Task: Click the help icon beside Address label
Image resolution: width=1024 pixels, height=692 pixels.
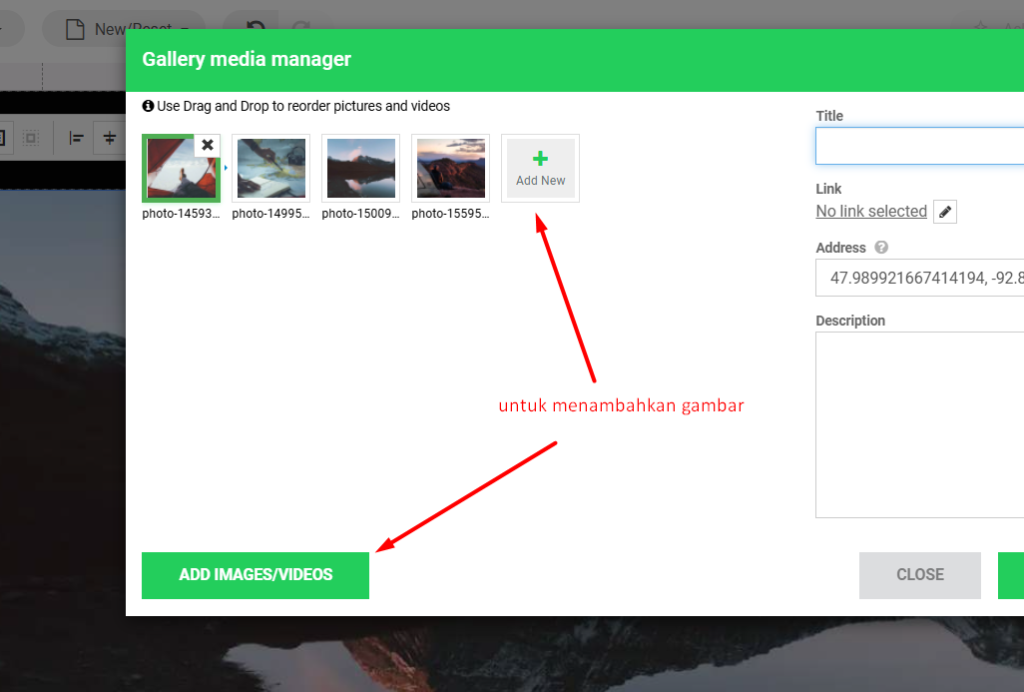Action: point(881,248)
